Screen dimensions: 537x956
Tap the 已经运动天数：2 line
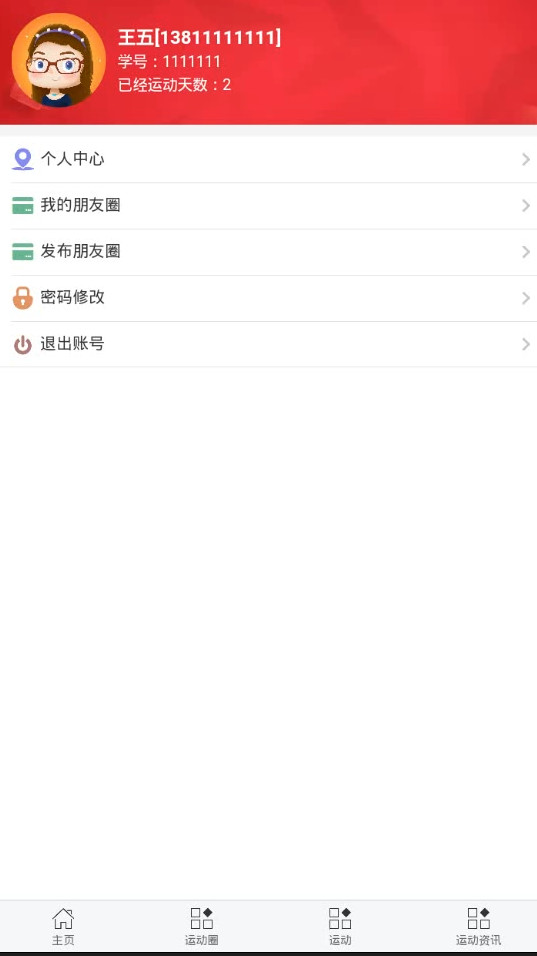[x=174, y=85]
